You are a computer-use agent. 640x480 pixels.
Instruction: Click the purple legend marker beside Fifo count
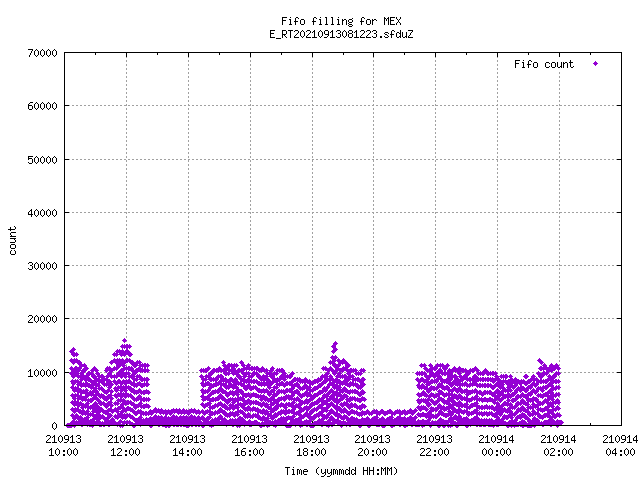coord(596,64)
